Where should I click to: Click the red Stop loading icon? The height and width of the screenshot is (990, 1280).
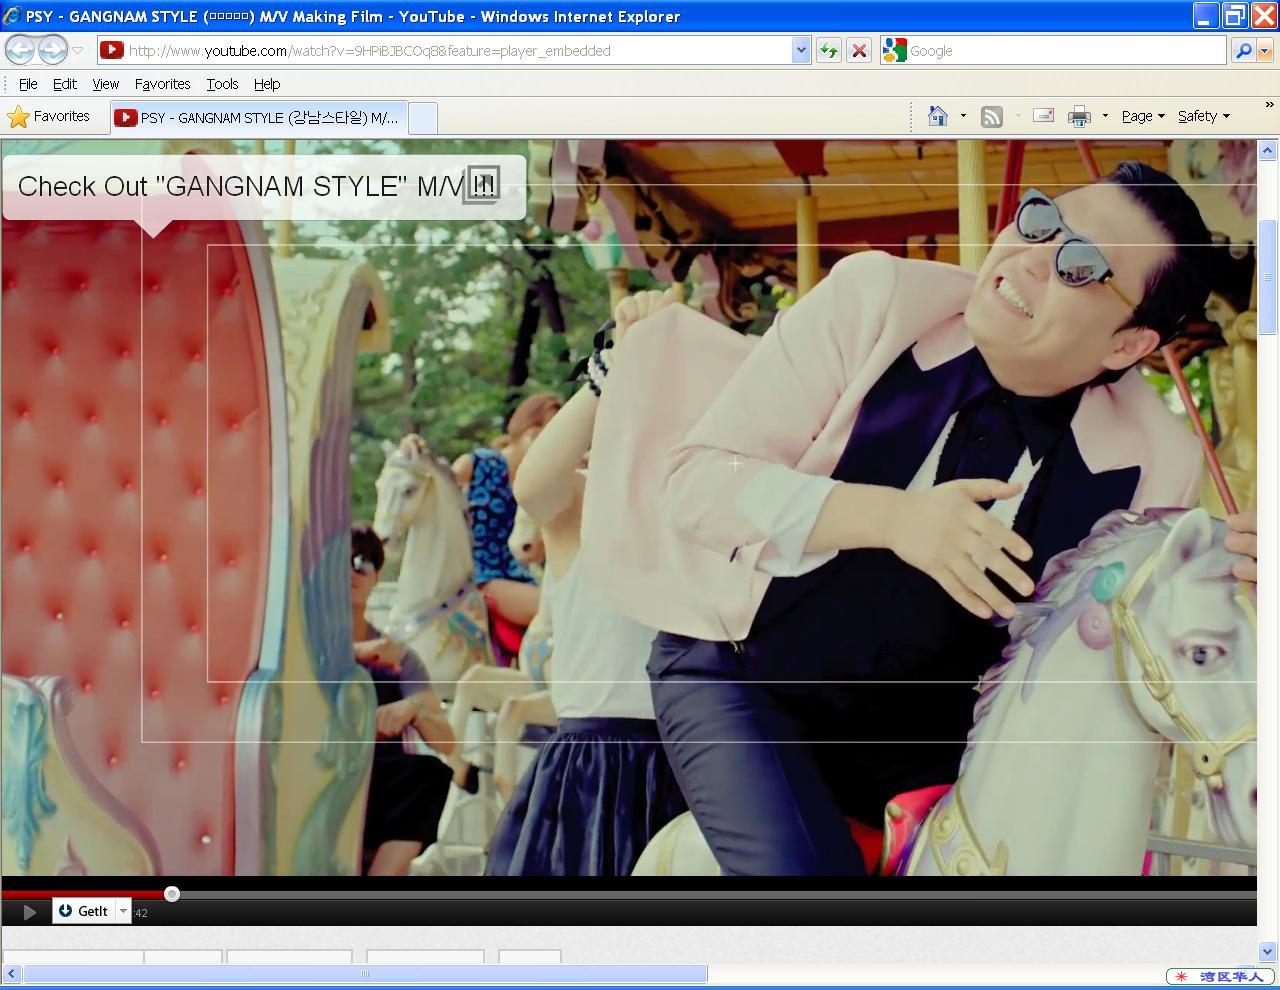(x=858, y=50)
